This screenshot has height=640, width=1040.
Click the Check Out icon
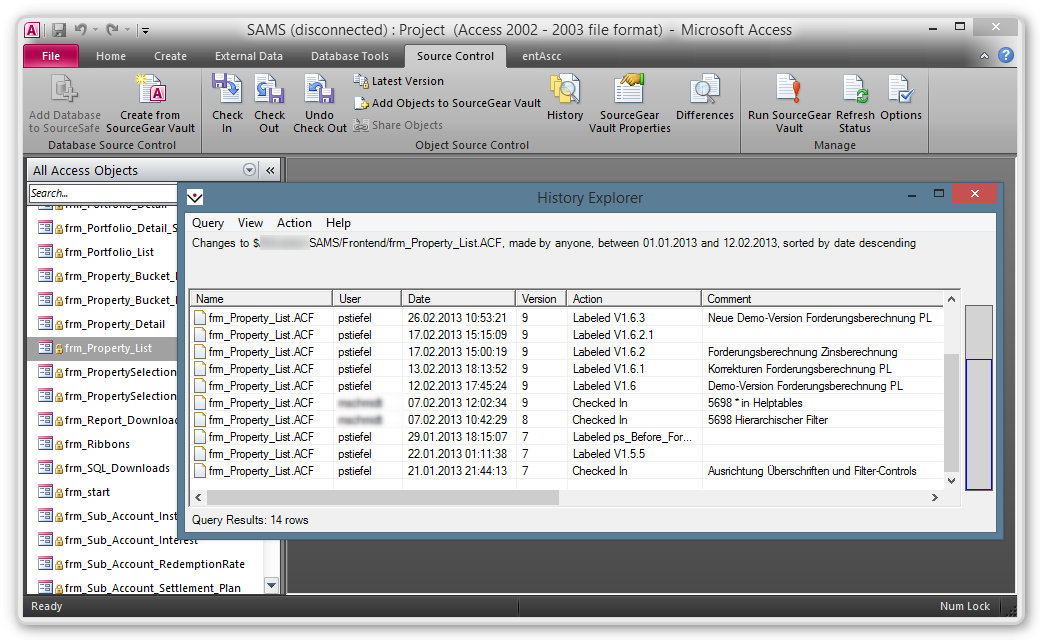[x=269, y=89]
